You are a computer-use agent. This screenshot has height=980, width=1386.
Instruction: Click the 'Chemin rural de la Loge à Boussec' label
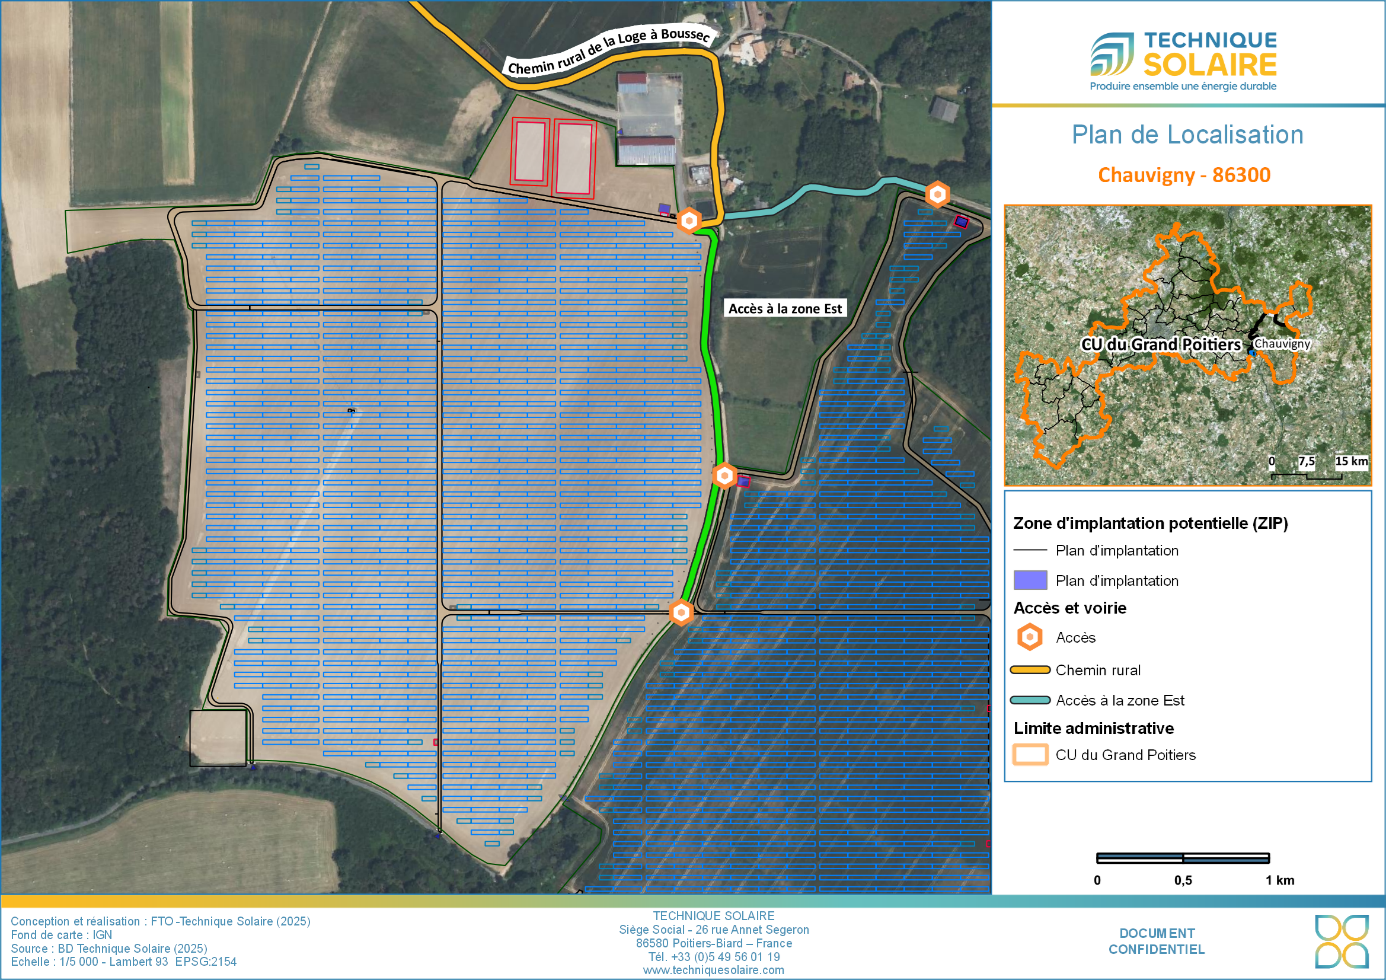point(609,50)
